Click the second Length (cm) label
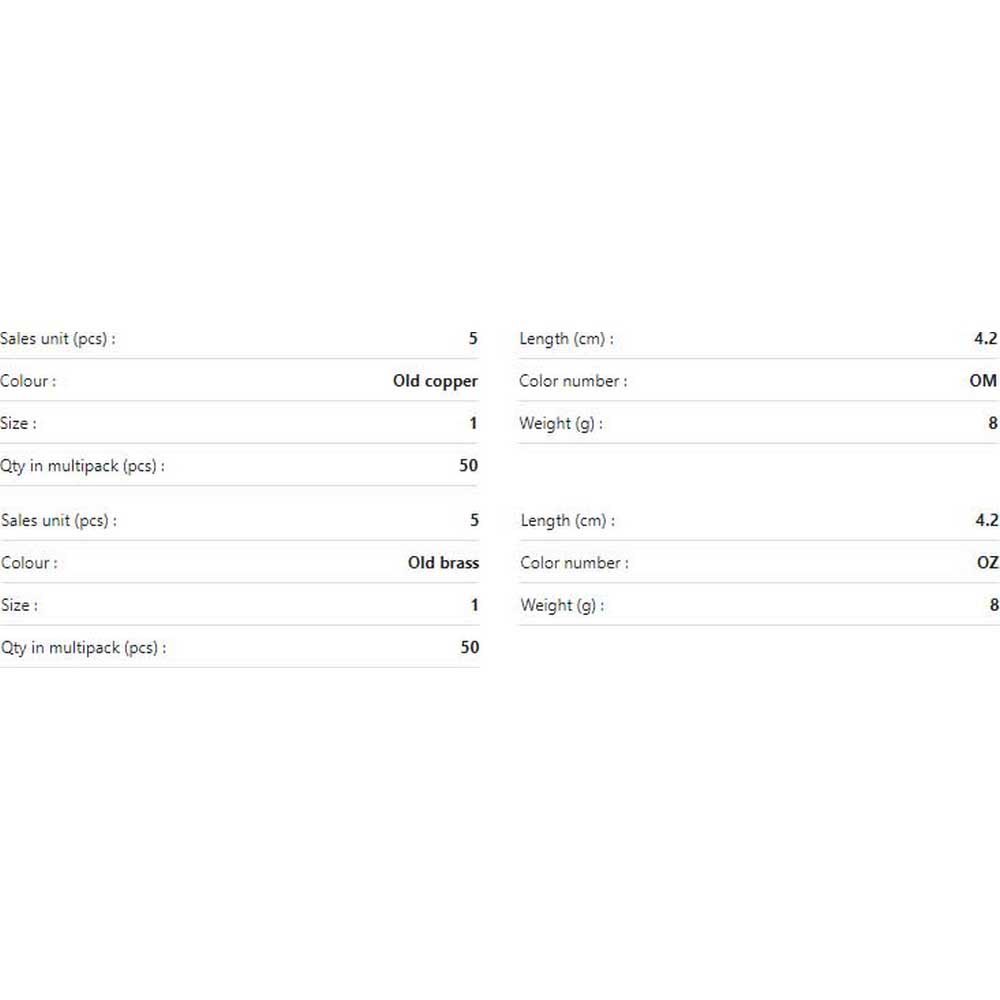Image resolution: width=1000 pixels, height=1000 pixels. pyautogui.click(x=568, y=520)
